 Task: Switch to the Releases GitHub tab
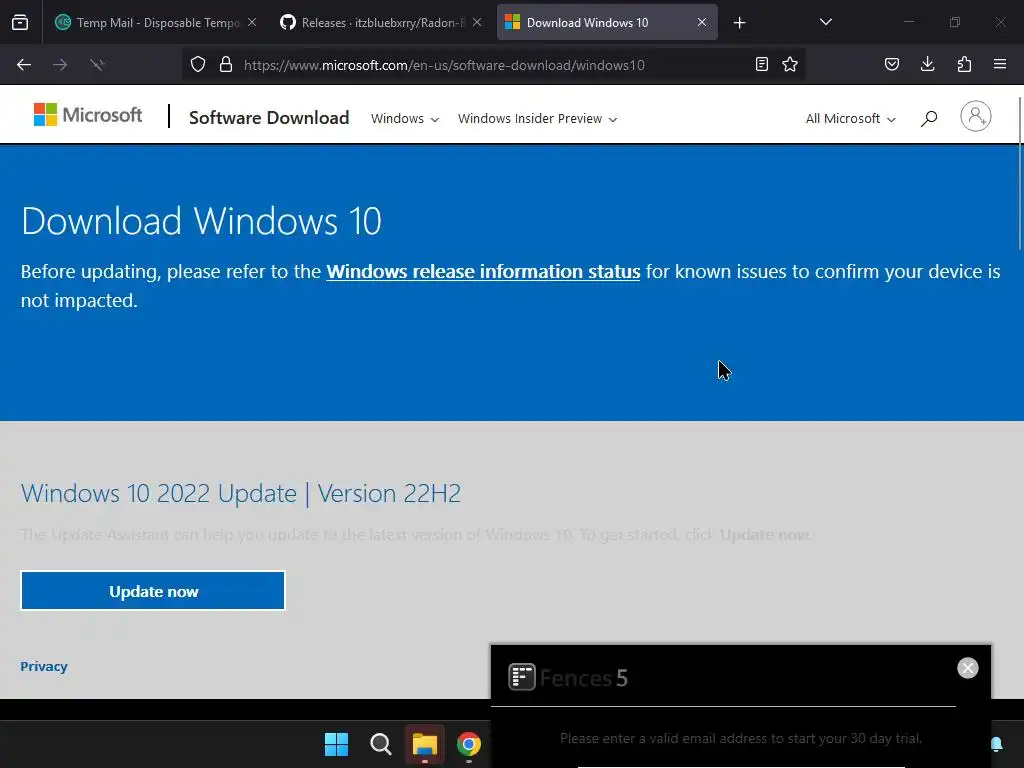click(381, 22)
